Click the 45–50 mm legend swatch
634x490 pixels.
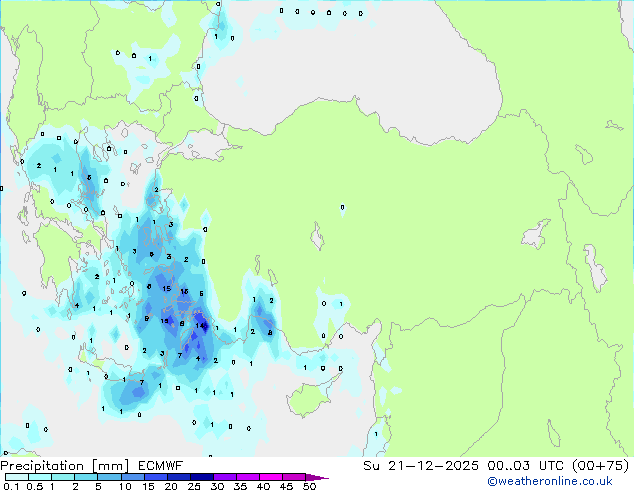(x=294, y=477)
